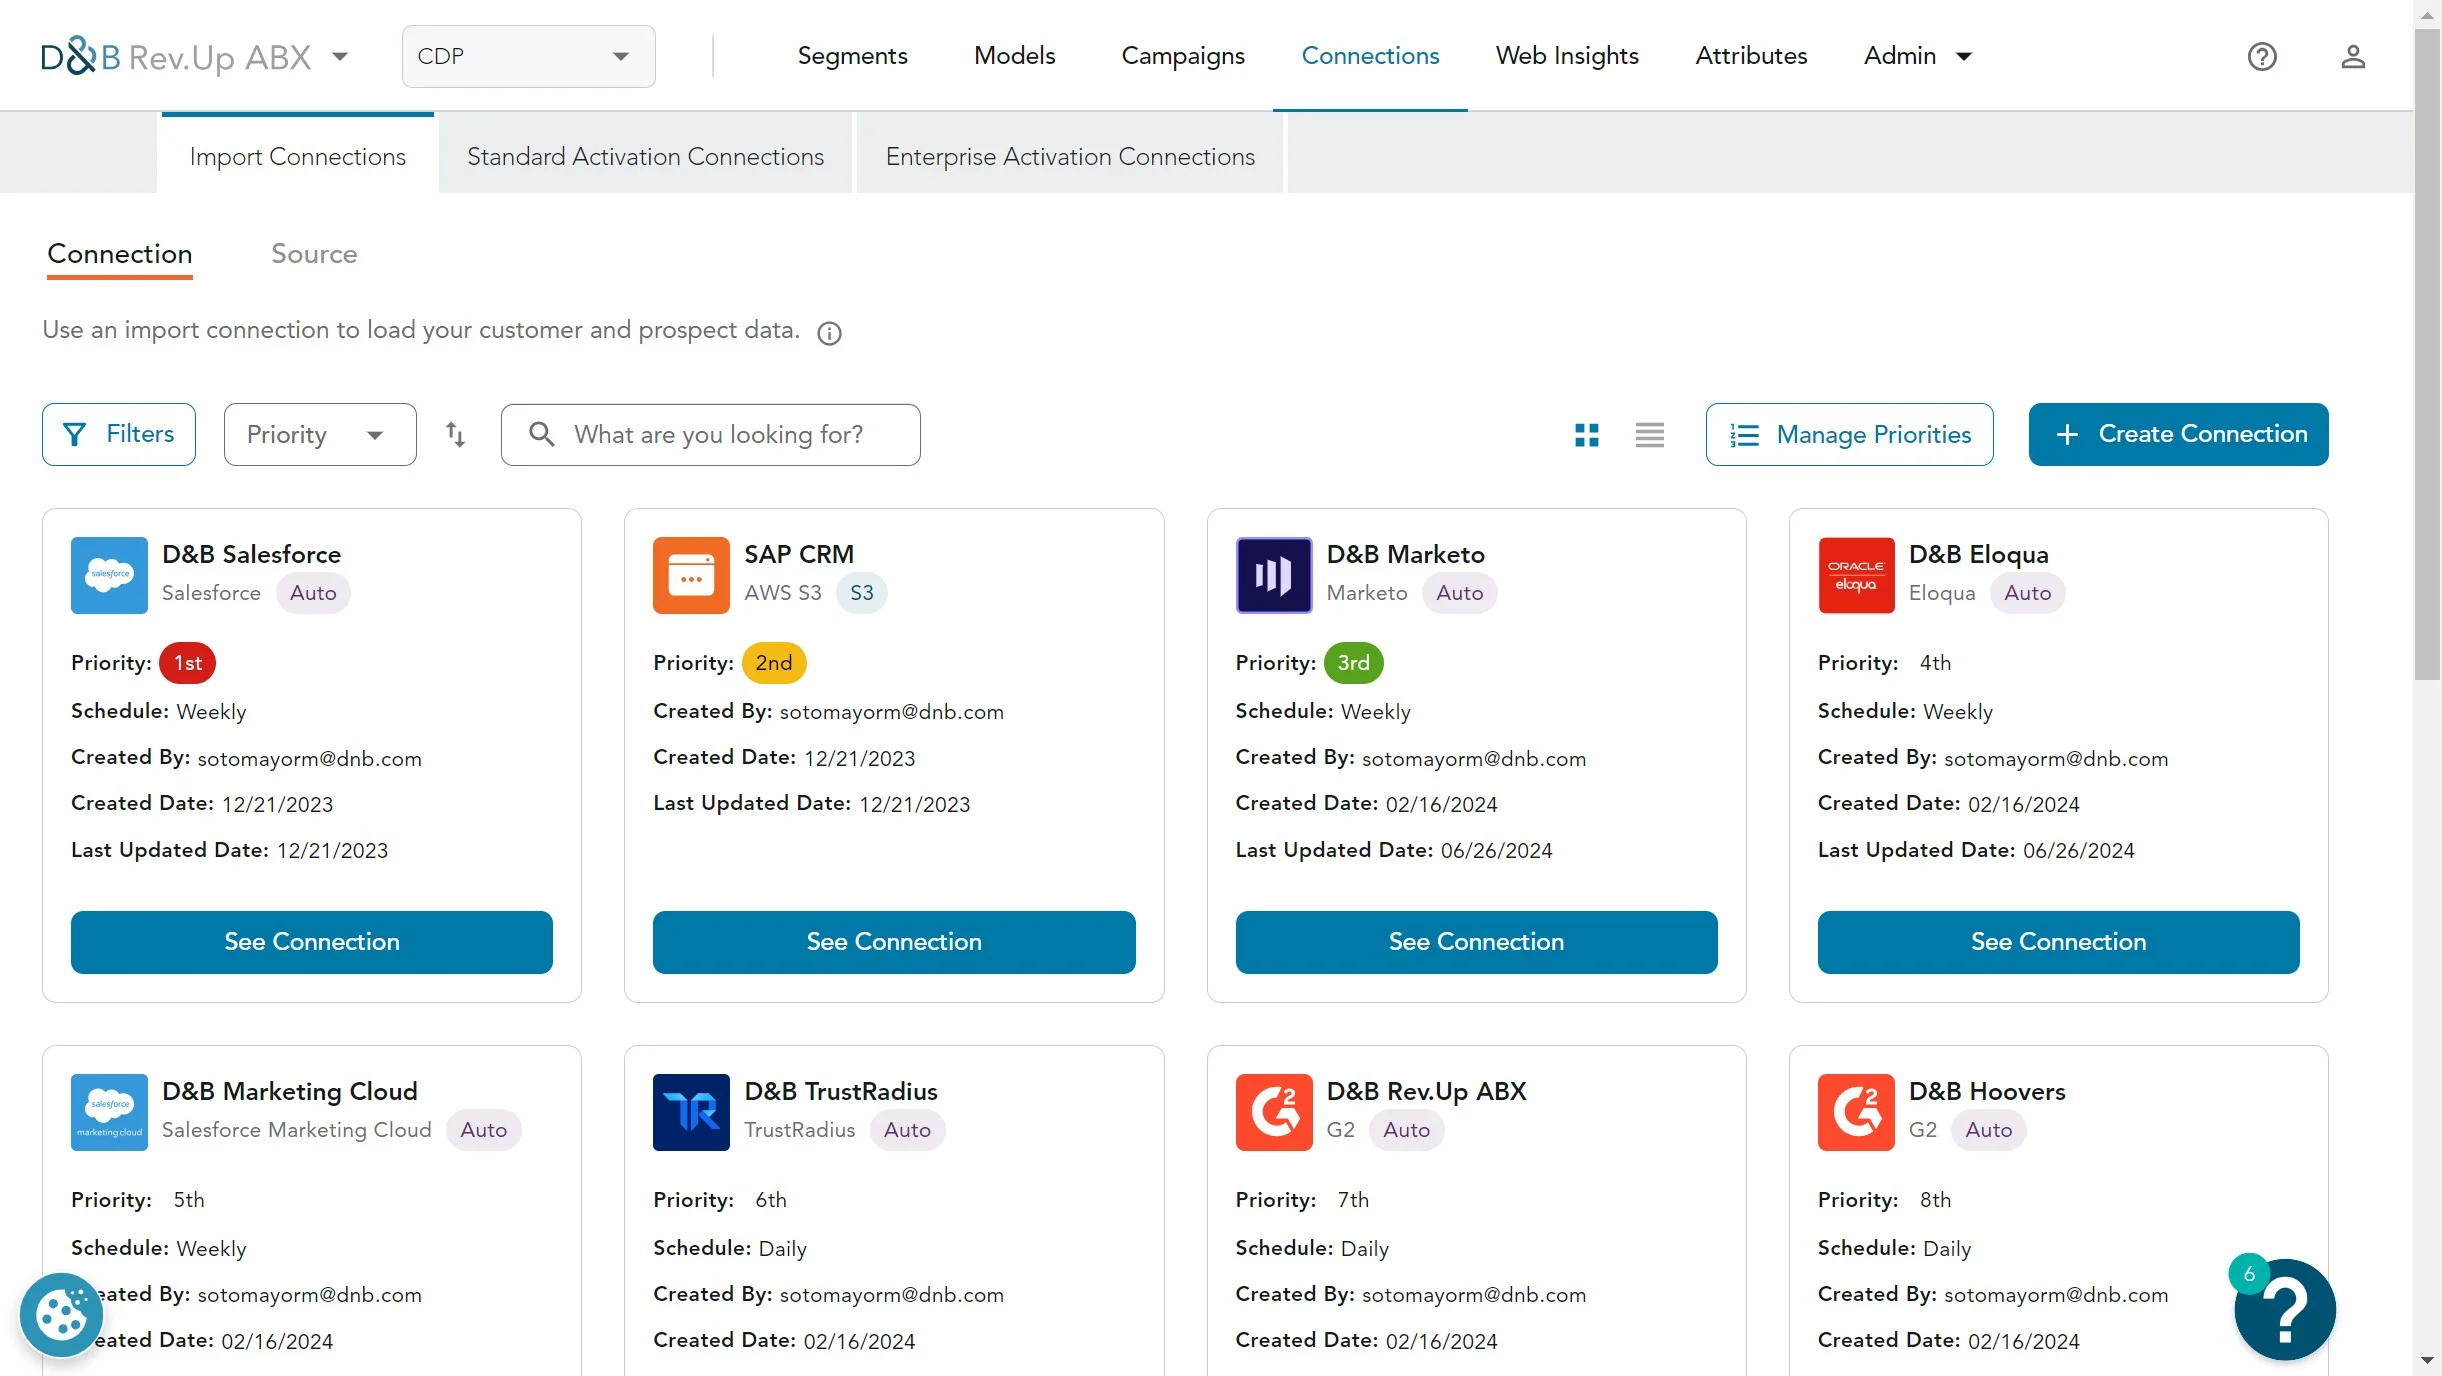Click the D&B Rev.Up ABX logo
The width and height of the screenshot is (2442, 1376).
[176, 57]
